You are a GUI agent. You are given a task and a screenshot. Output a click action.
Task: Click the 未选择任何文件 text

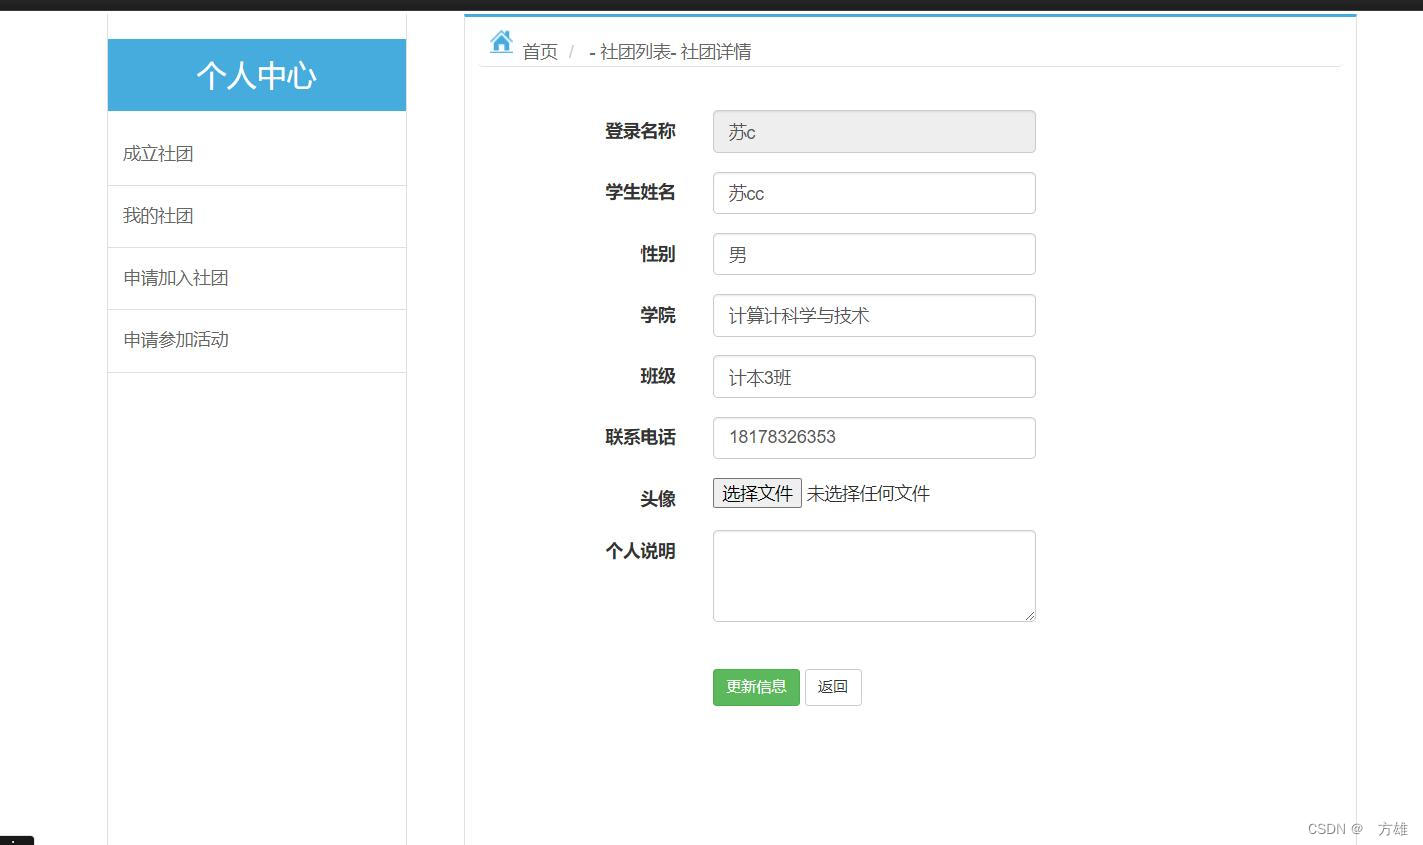tap(868, 493)
